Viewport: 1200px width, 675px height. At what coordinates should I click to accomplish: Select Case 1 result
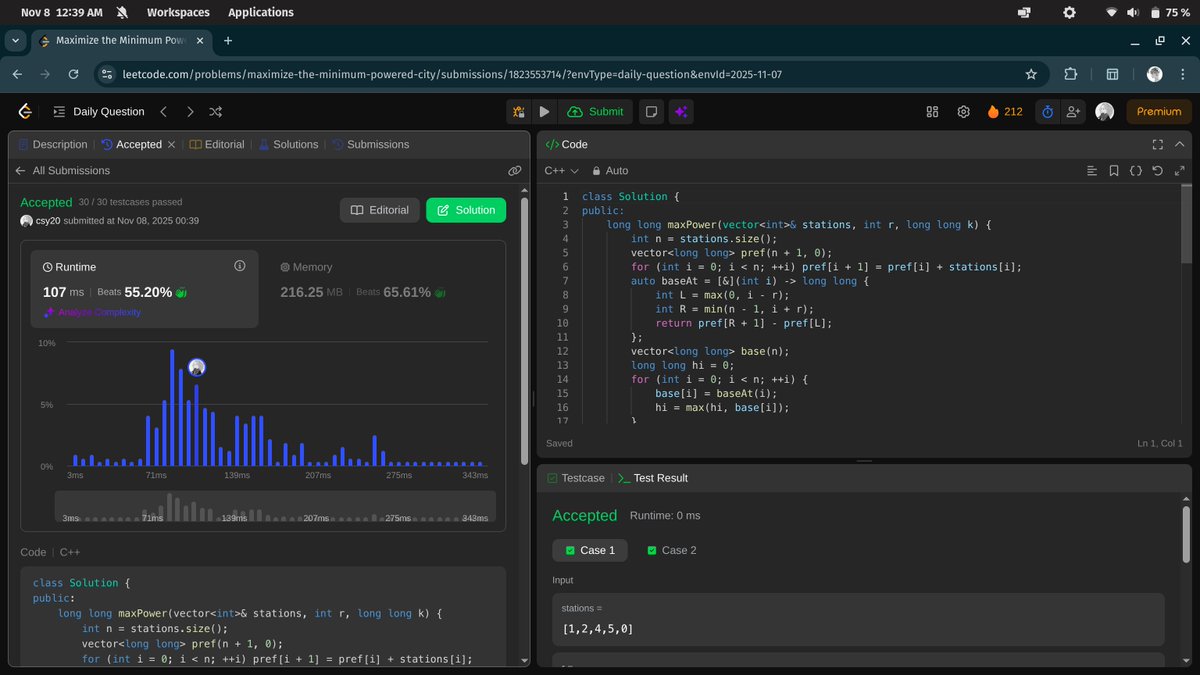click(x=590, y=550)
